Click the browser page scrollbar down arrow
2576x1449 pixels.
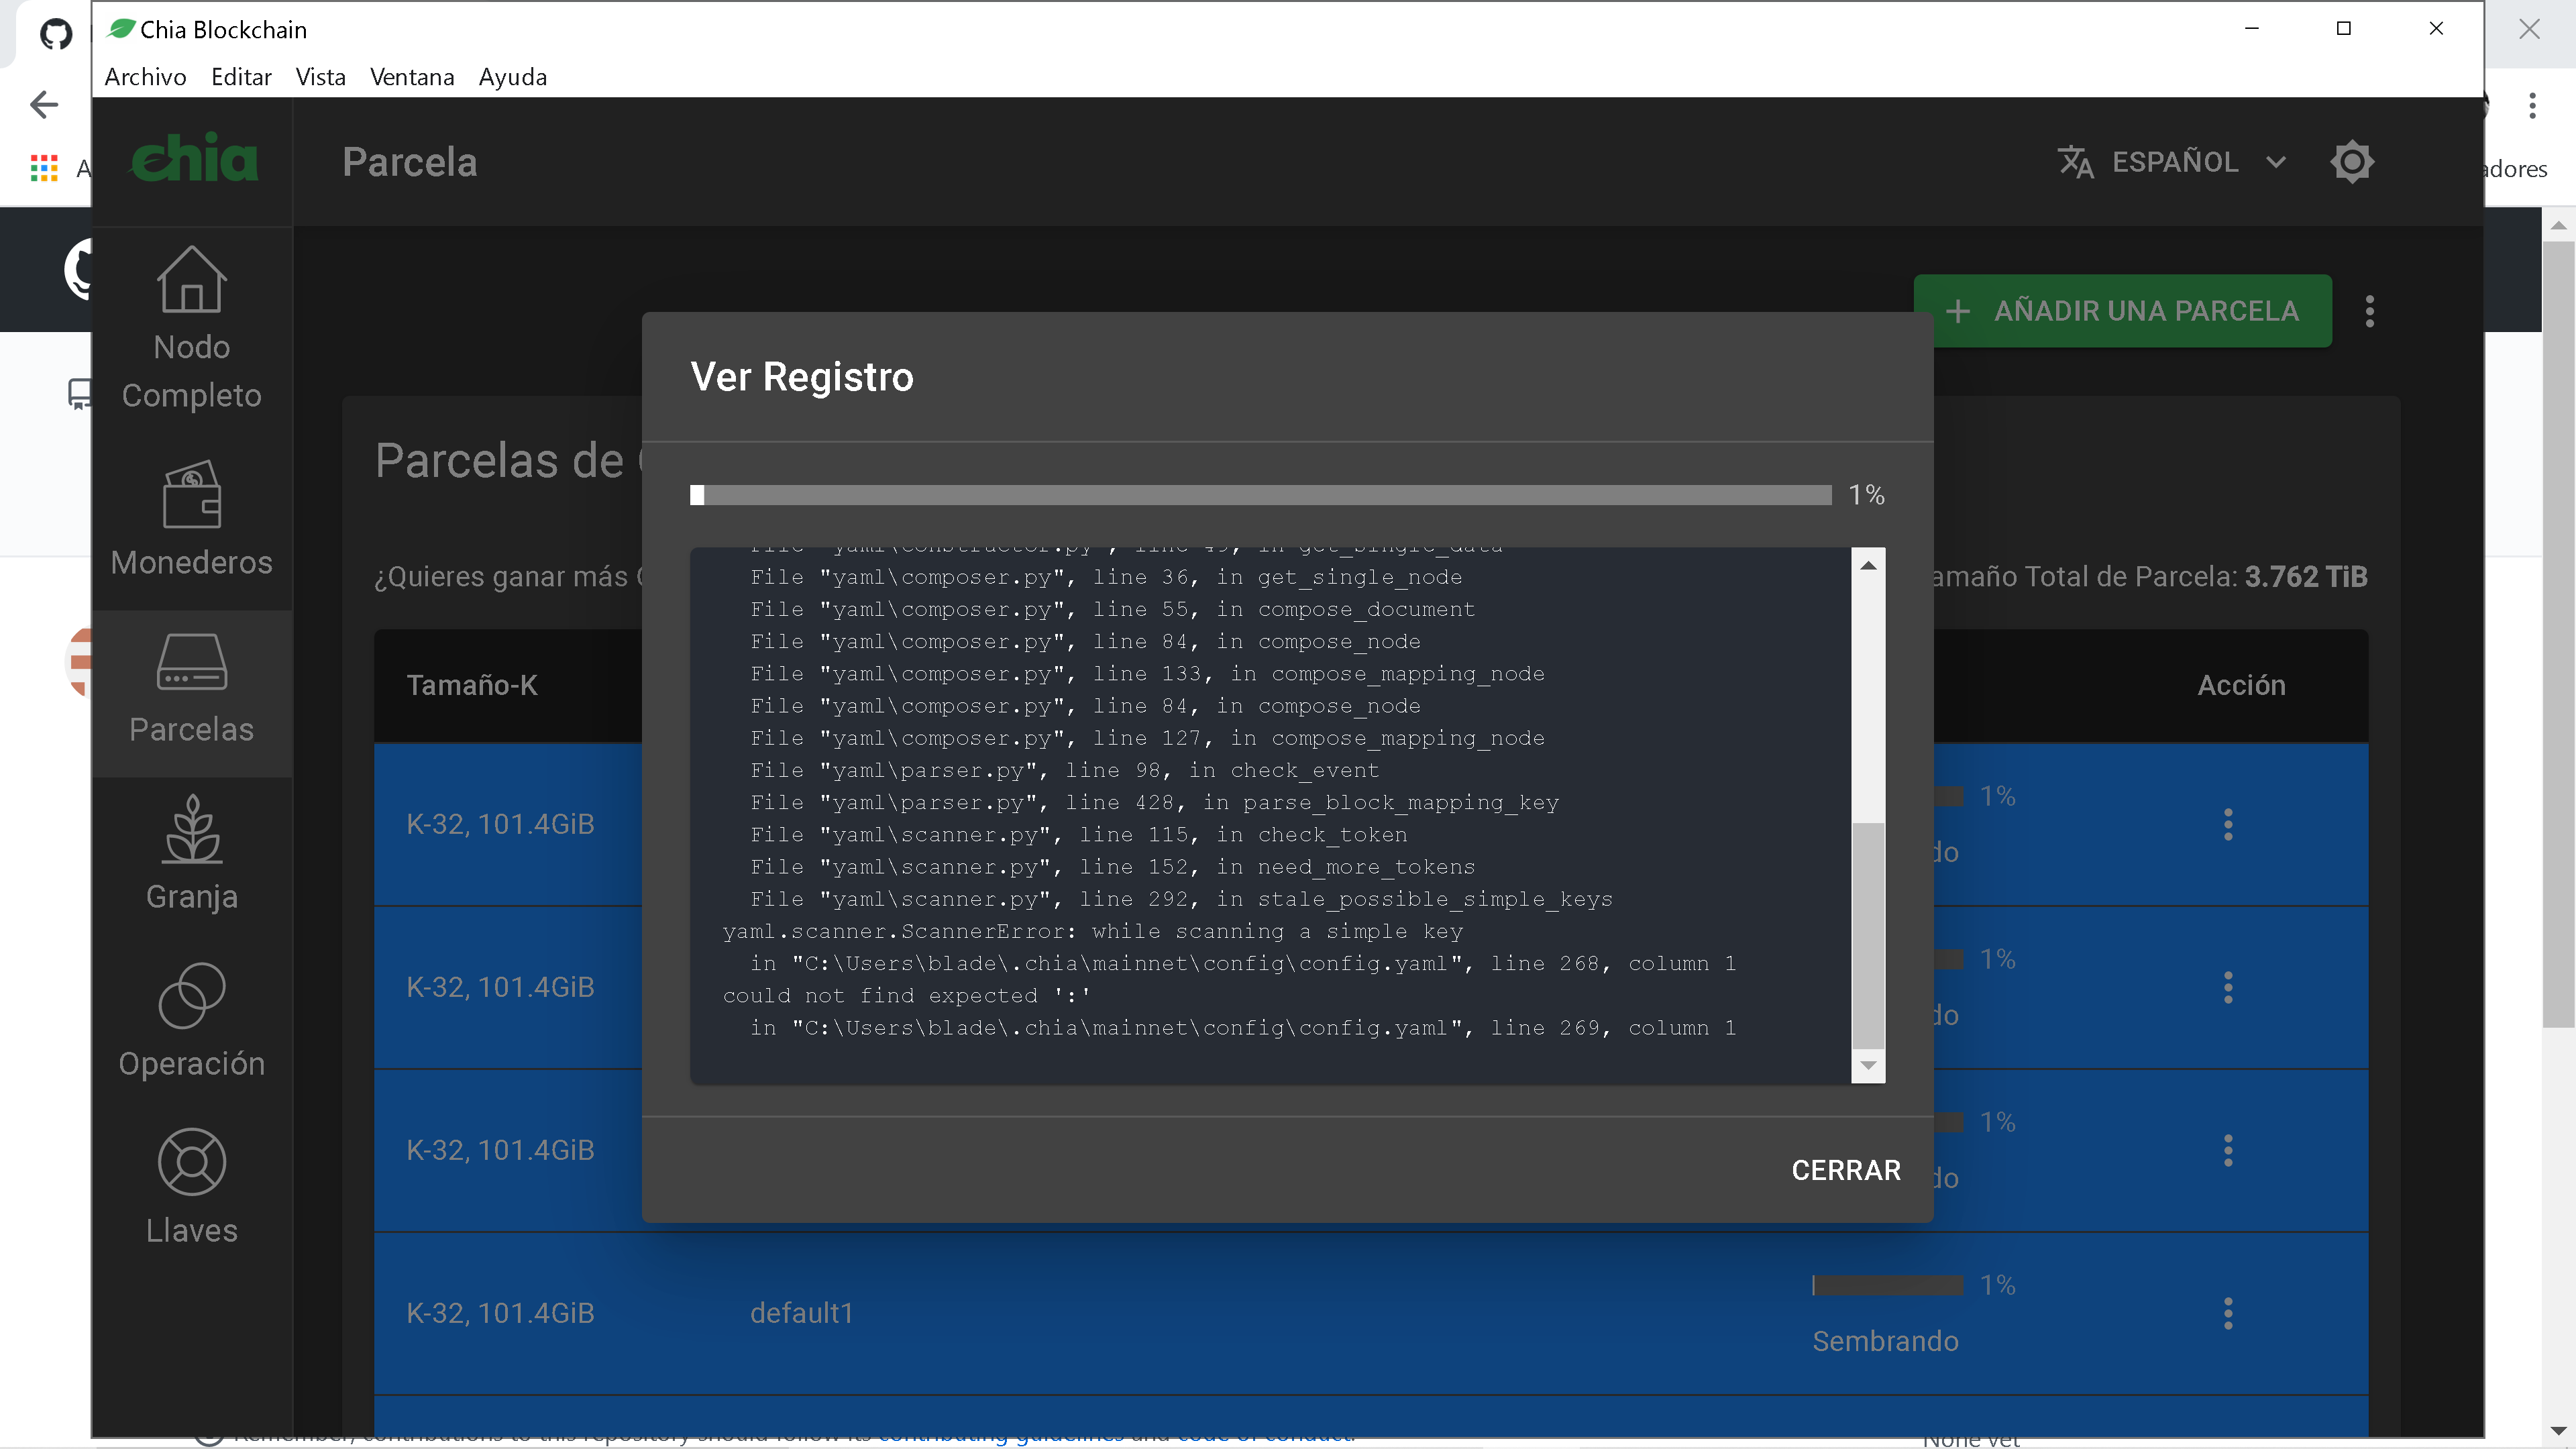(2558, 1431)
